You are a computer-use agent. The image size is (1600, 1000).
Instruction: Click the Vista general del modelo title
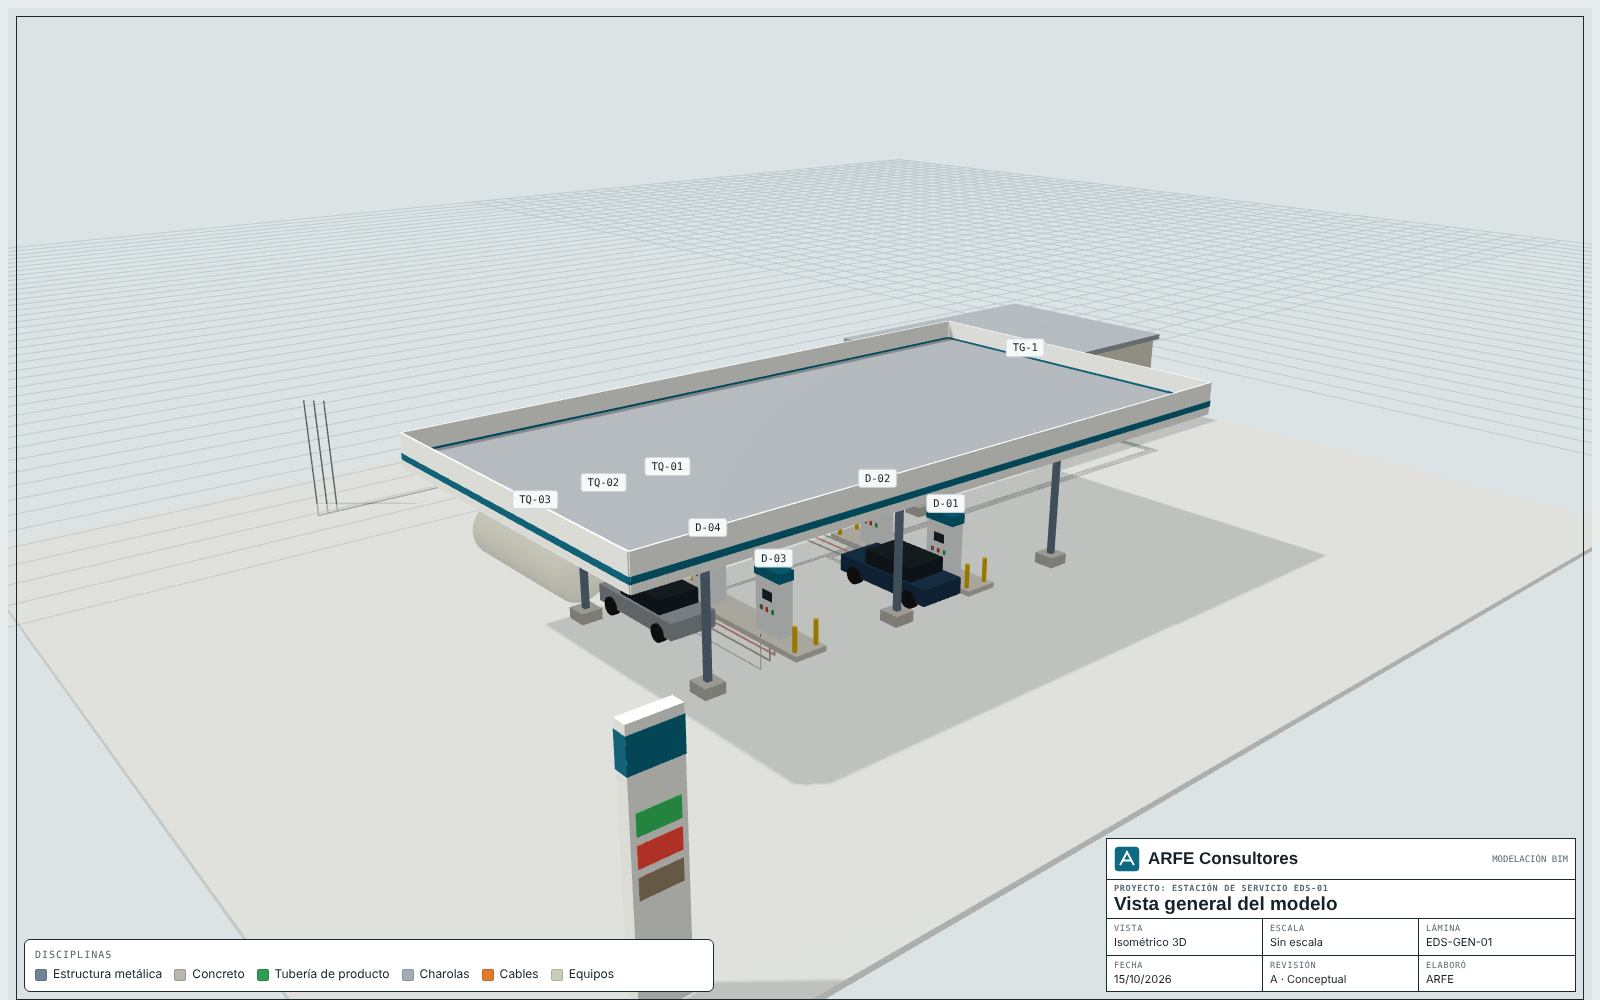click(1225, 904)
